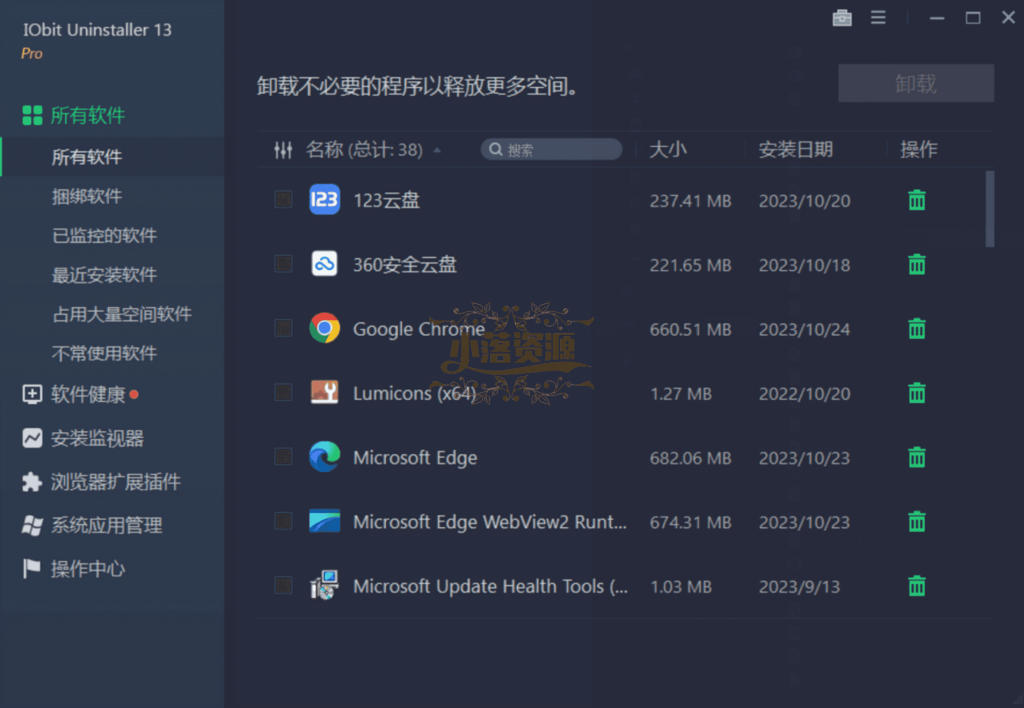Click trash icon for 360安全云盘
The height and width of the screenshot is (708, 1024).
917,265
